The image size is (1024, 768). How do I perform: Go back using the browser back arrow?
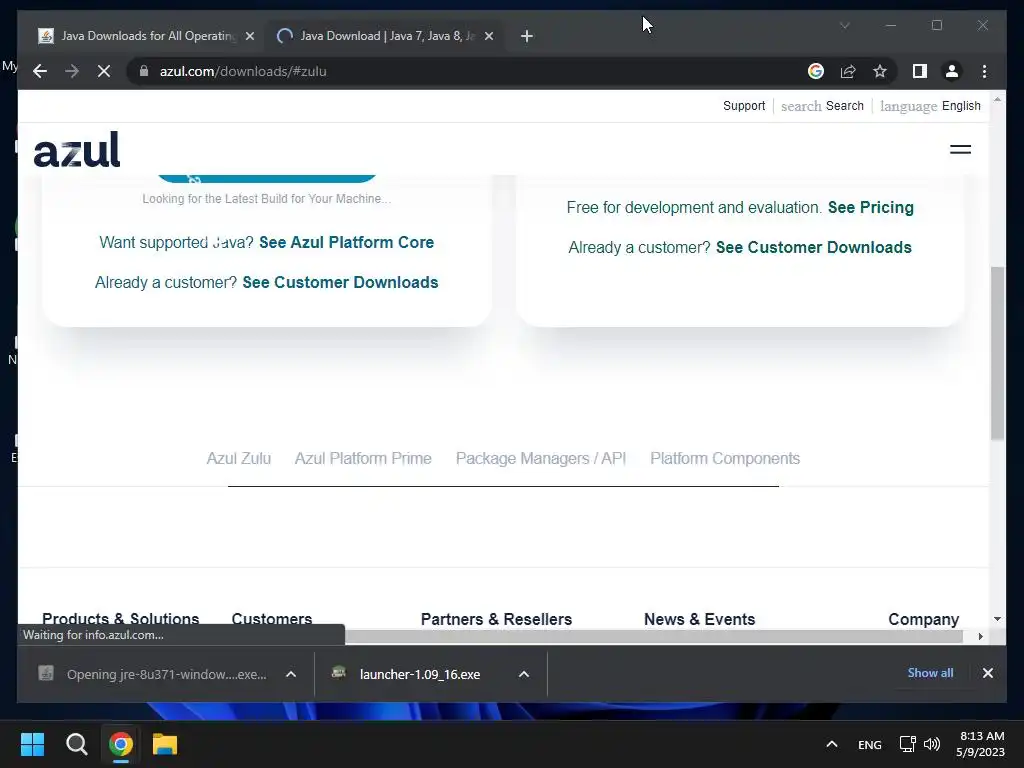click(40, 71)
